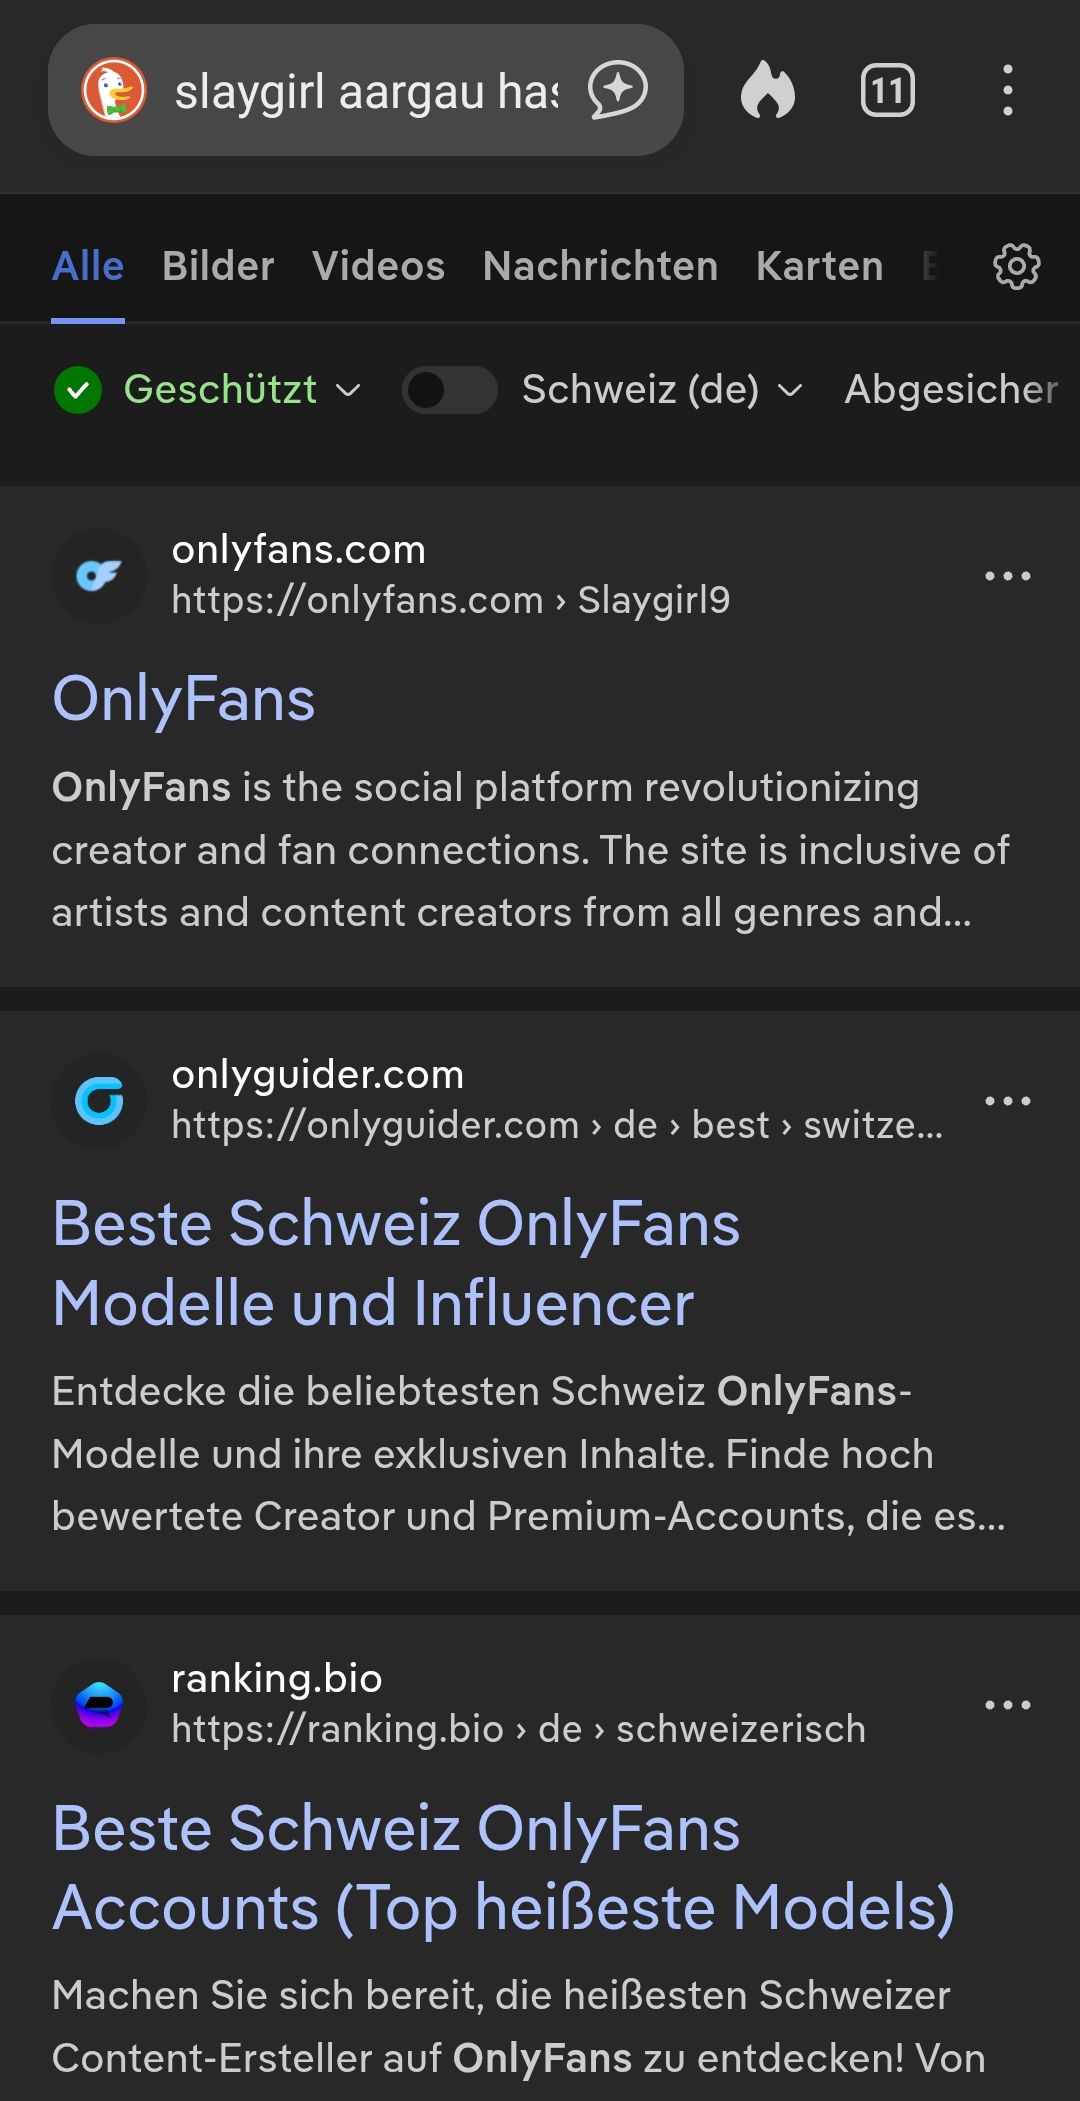Open Beste Schweiz OnlyFans Modelle und Influencer link
1080x2101 pixels.
pyautogui.click(x=396, y=1263)
